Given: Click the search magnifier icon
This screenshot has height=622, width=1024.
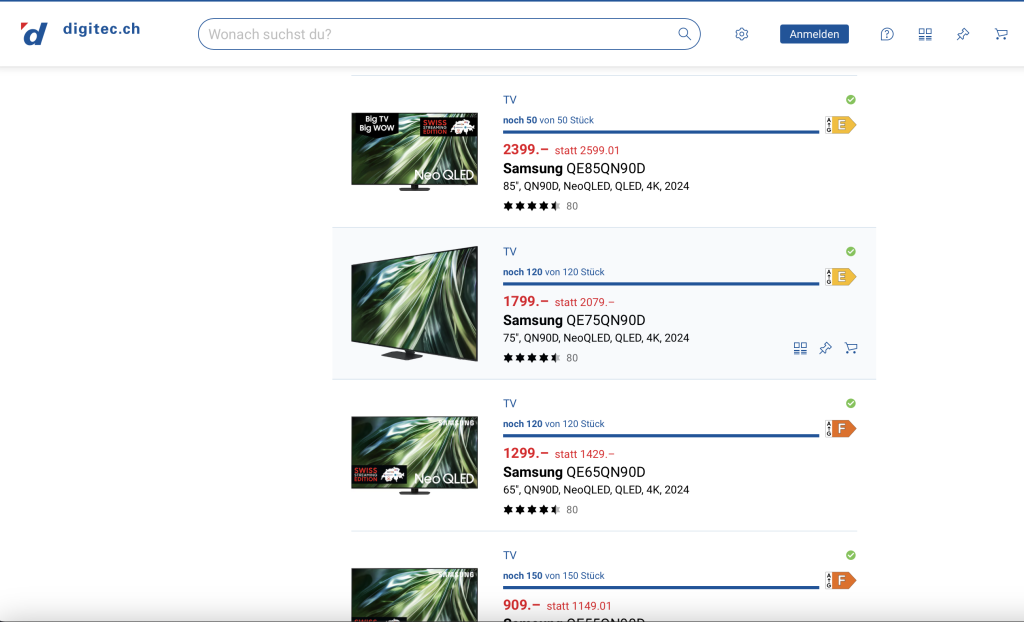Looking at the screenshot, I should tap(685, 34).
